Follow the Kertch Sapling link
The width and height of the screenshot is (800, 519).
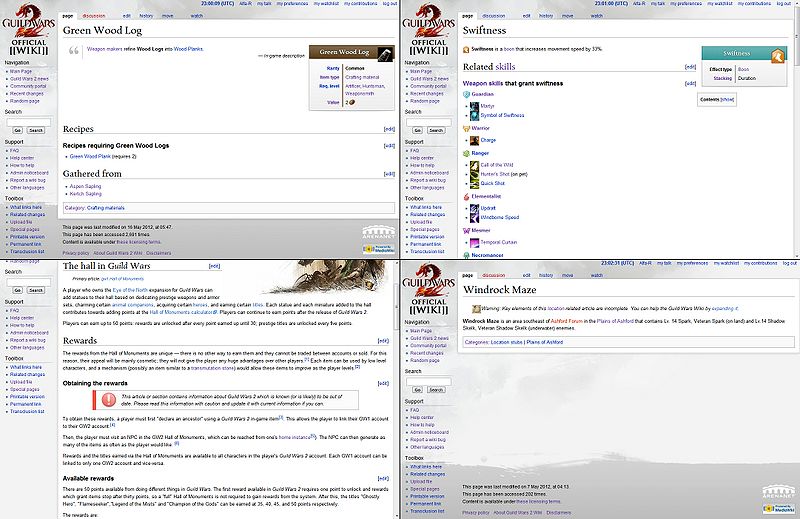coord(86,194)
